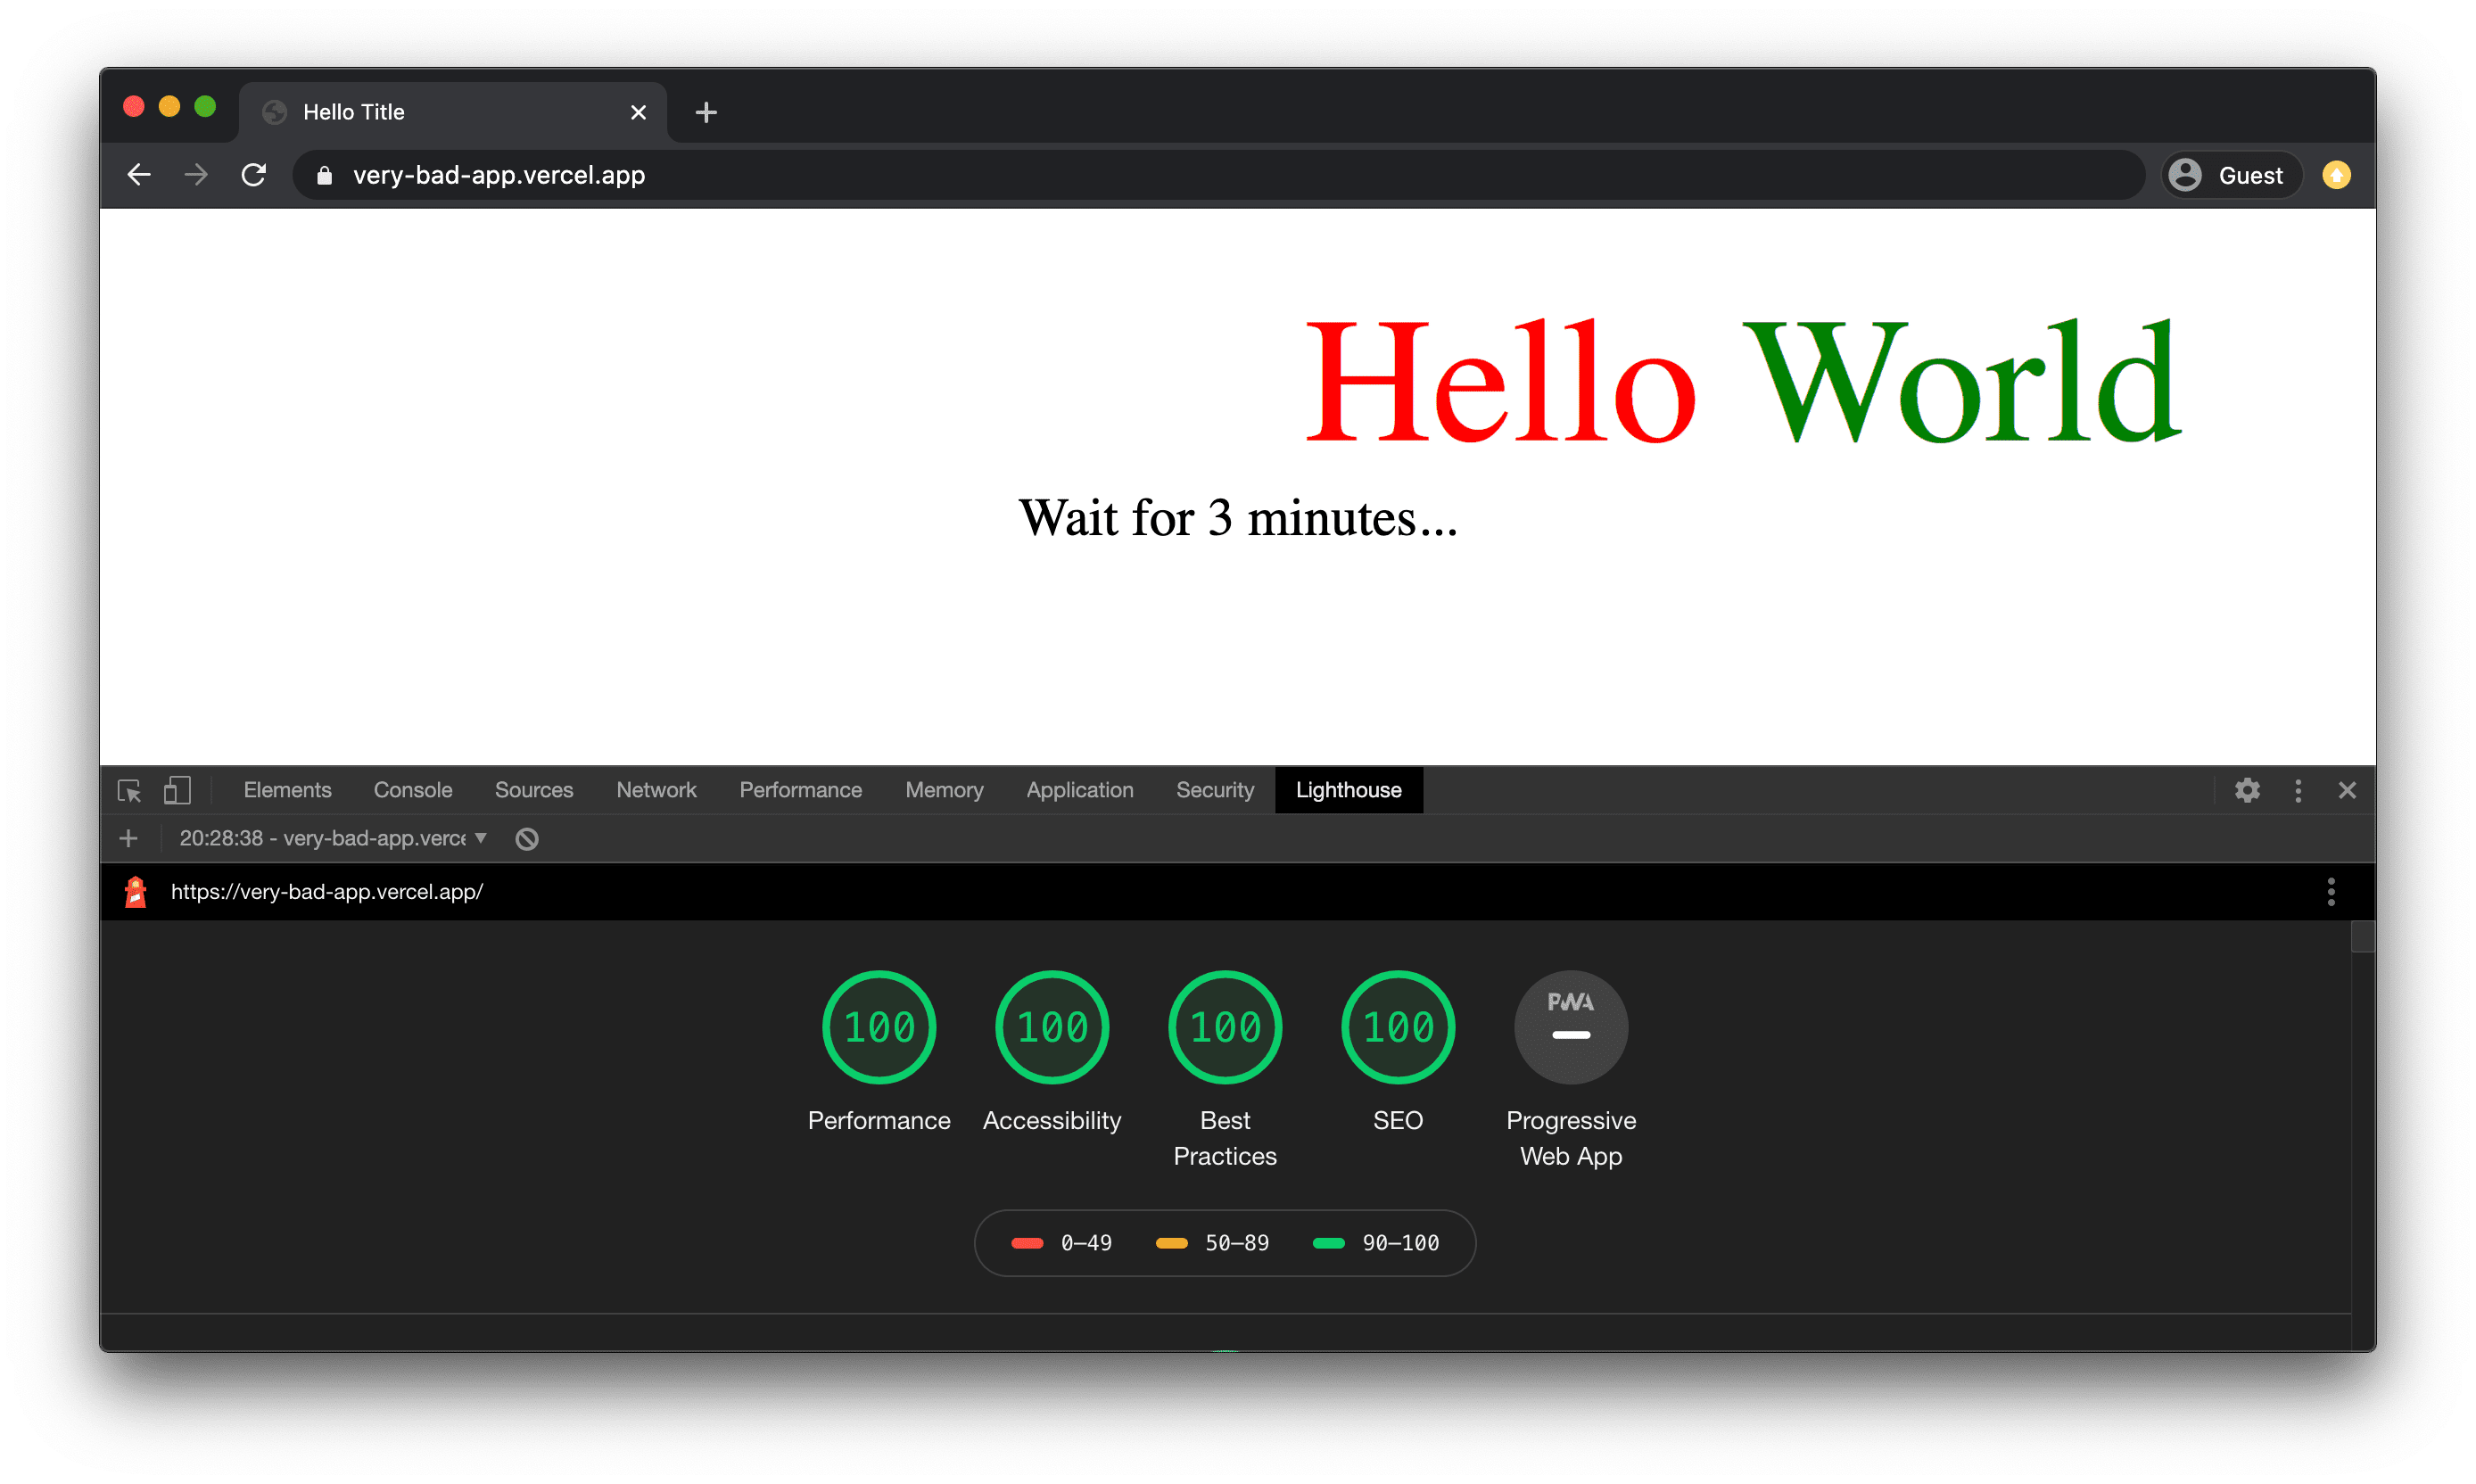Screen dimensions: 2476x1484
Task: Jump to the Performance score gauge
Action: coord(879,1028)
